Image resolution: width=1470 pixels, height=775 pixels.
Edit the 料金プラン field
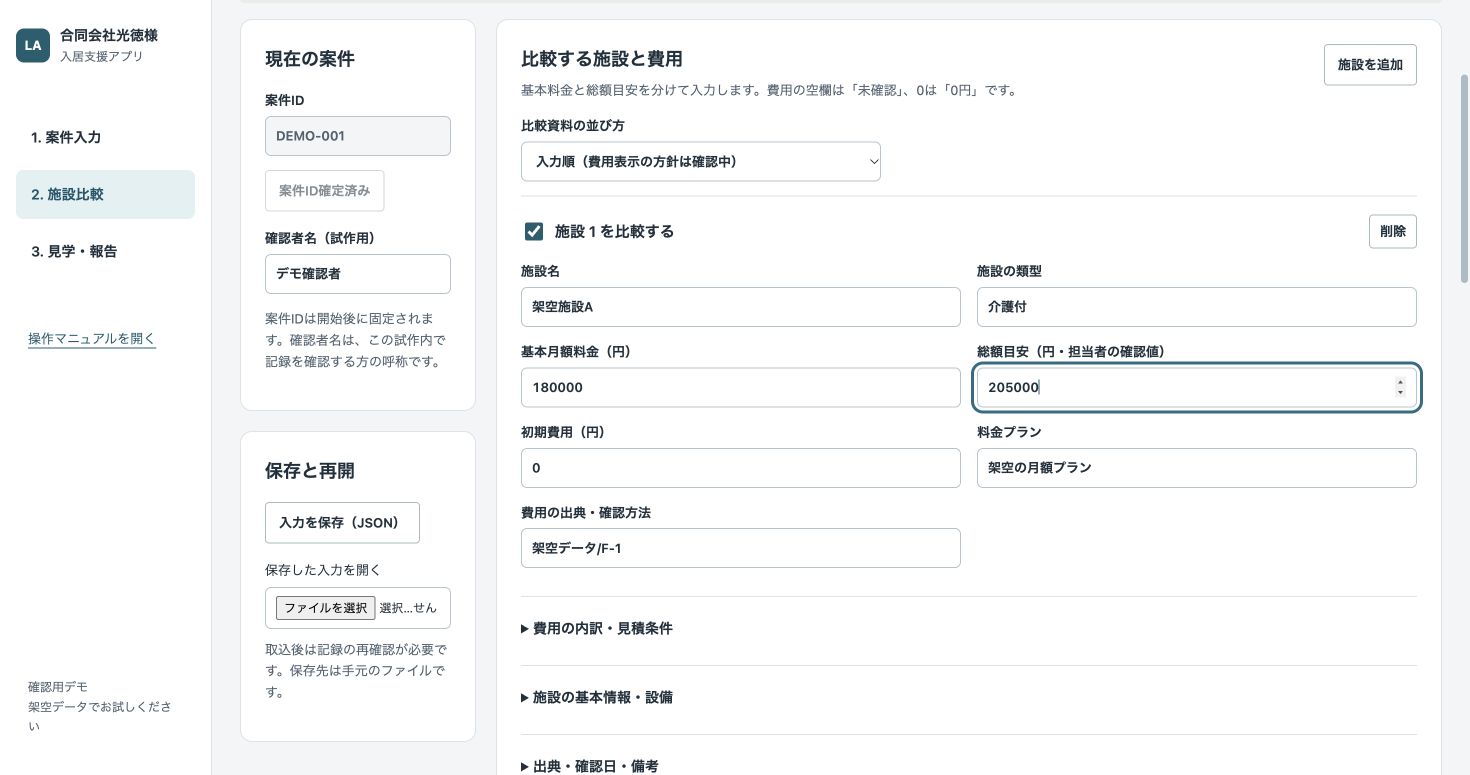pos(1197,468)
